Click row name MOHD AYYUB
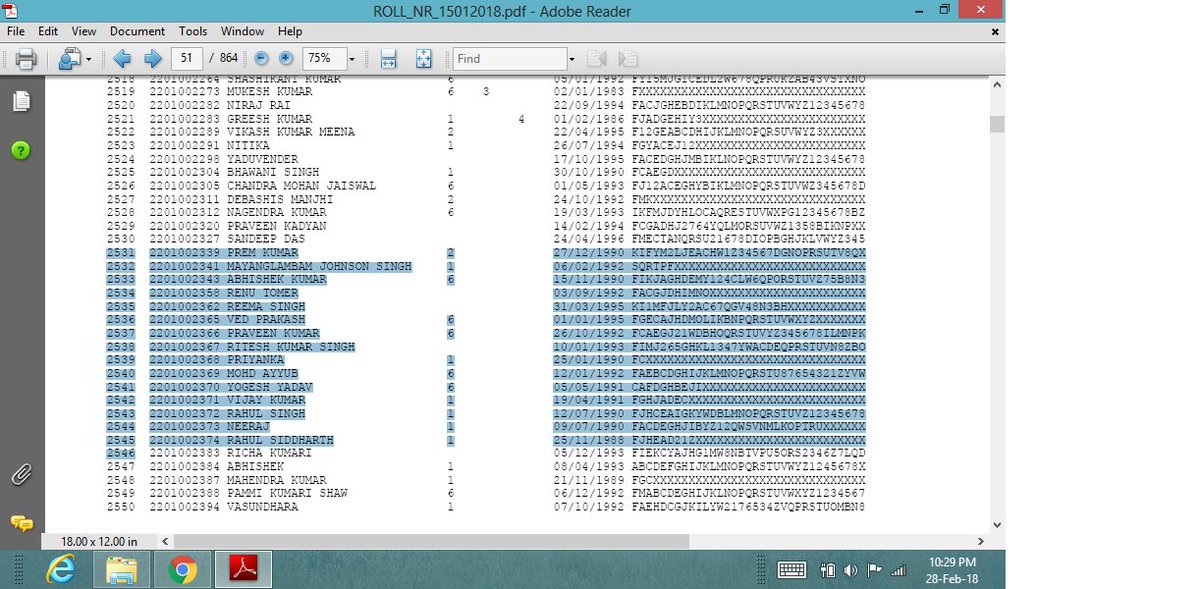The height and width of the screenshot is (589, 1200). pos(262,373)
